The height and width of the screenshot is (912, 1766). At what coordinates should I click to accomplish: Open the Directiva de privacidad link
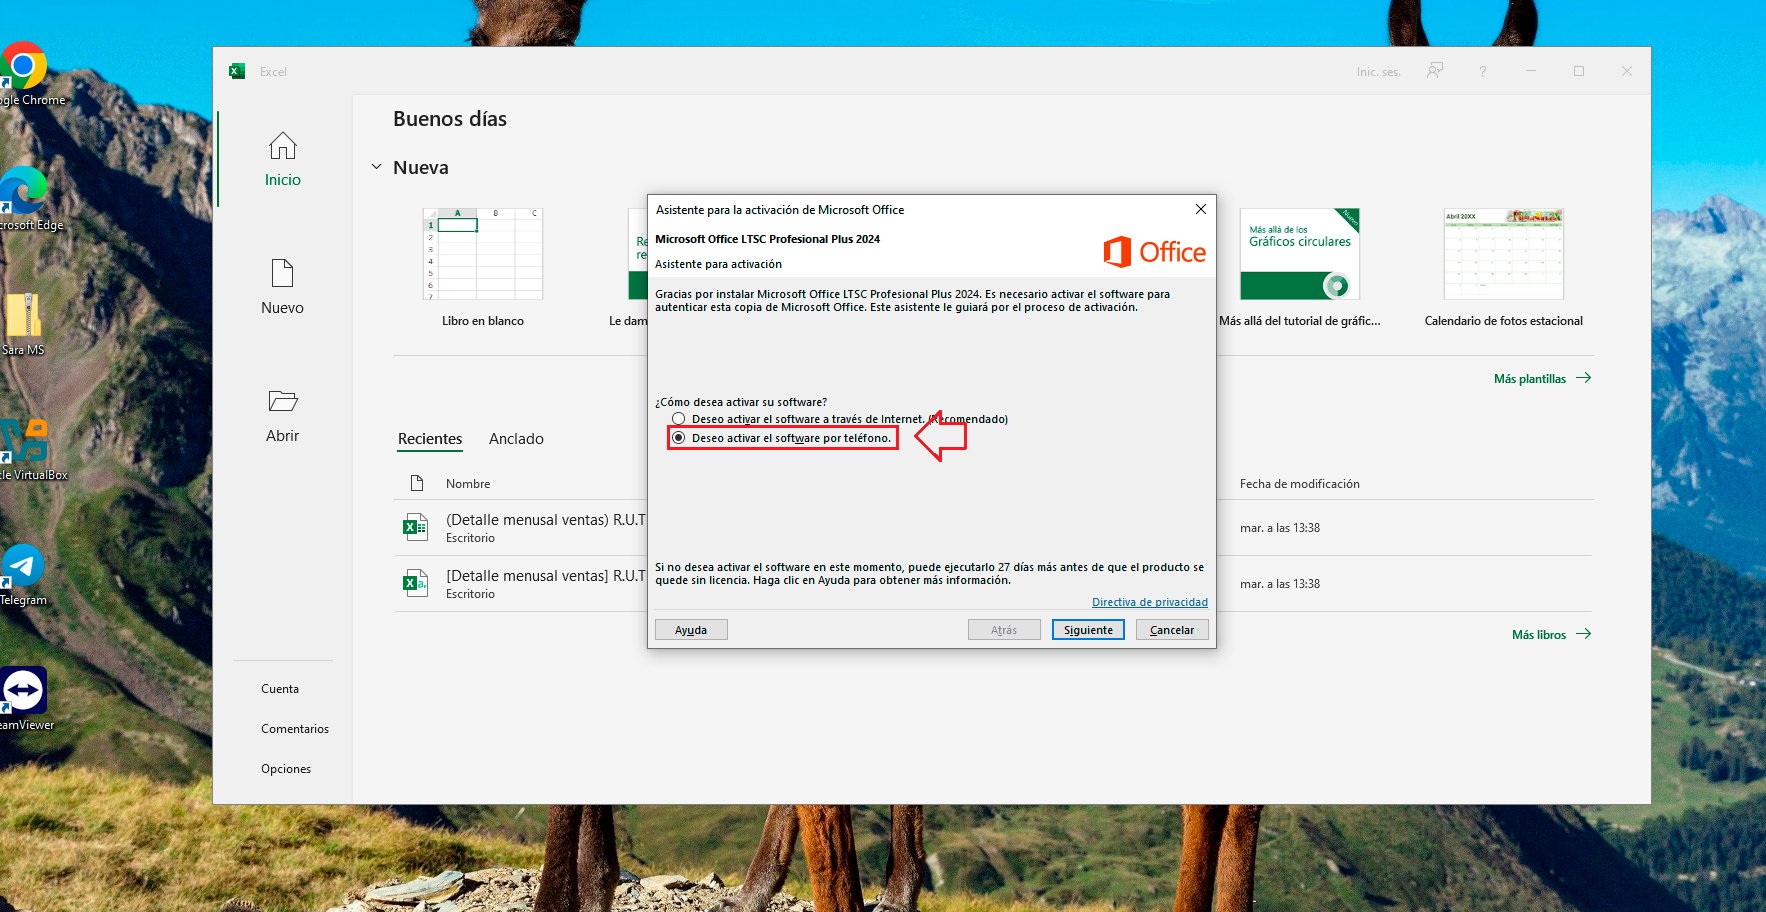1149,602
